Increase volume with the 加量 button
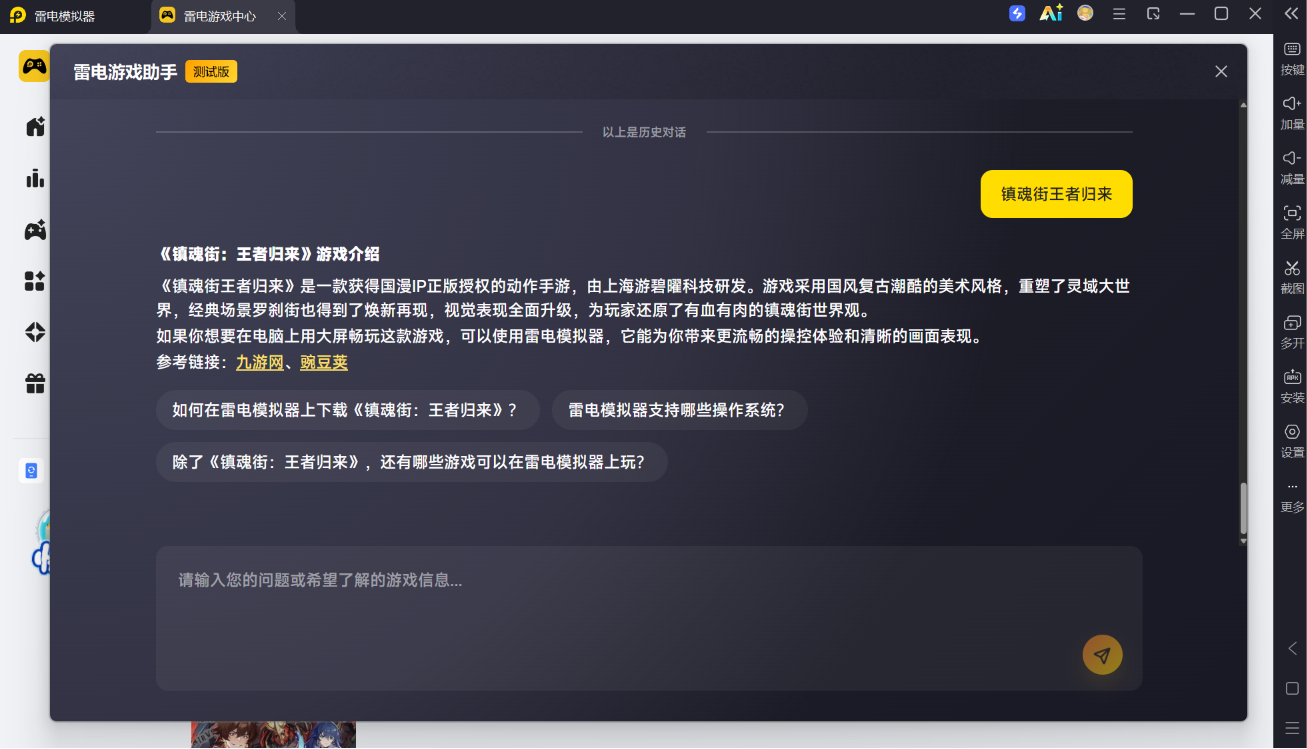The width and height of the screenshot is (1307, 749). (x=1292, y=113)
